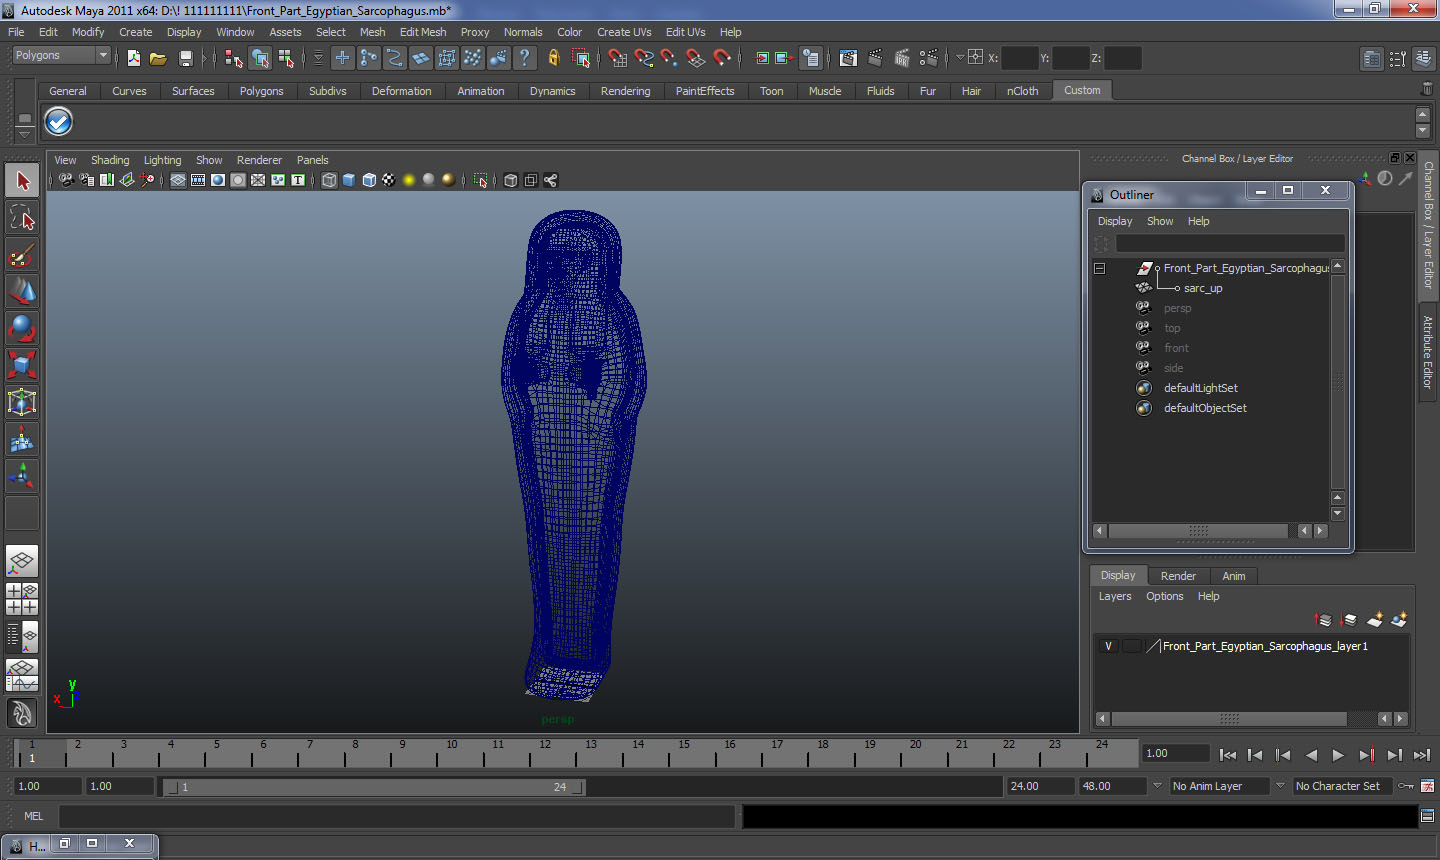
Task: Click the Universal Manipulator tool
Action: 22,402
